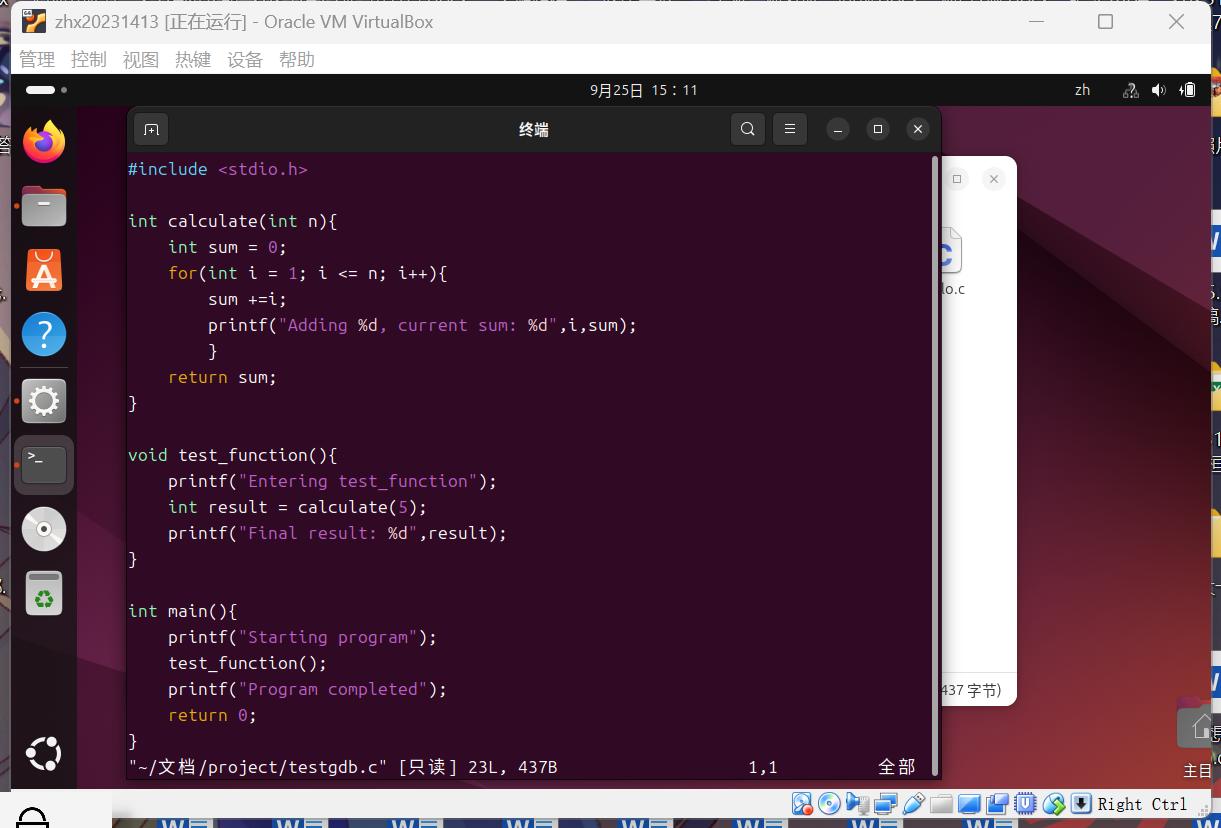Open the battery icon in GNOME top bar

1188,90
